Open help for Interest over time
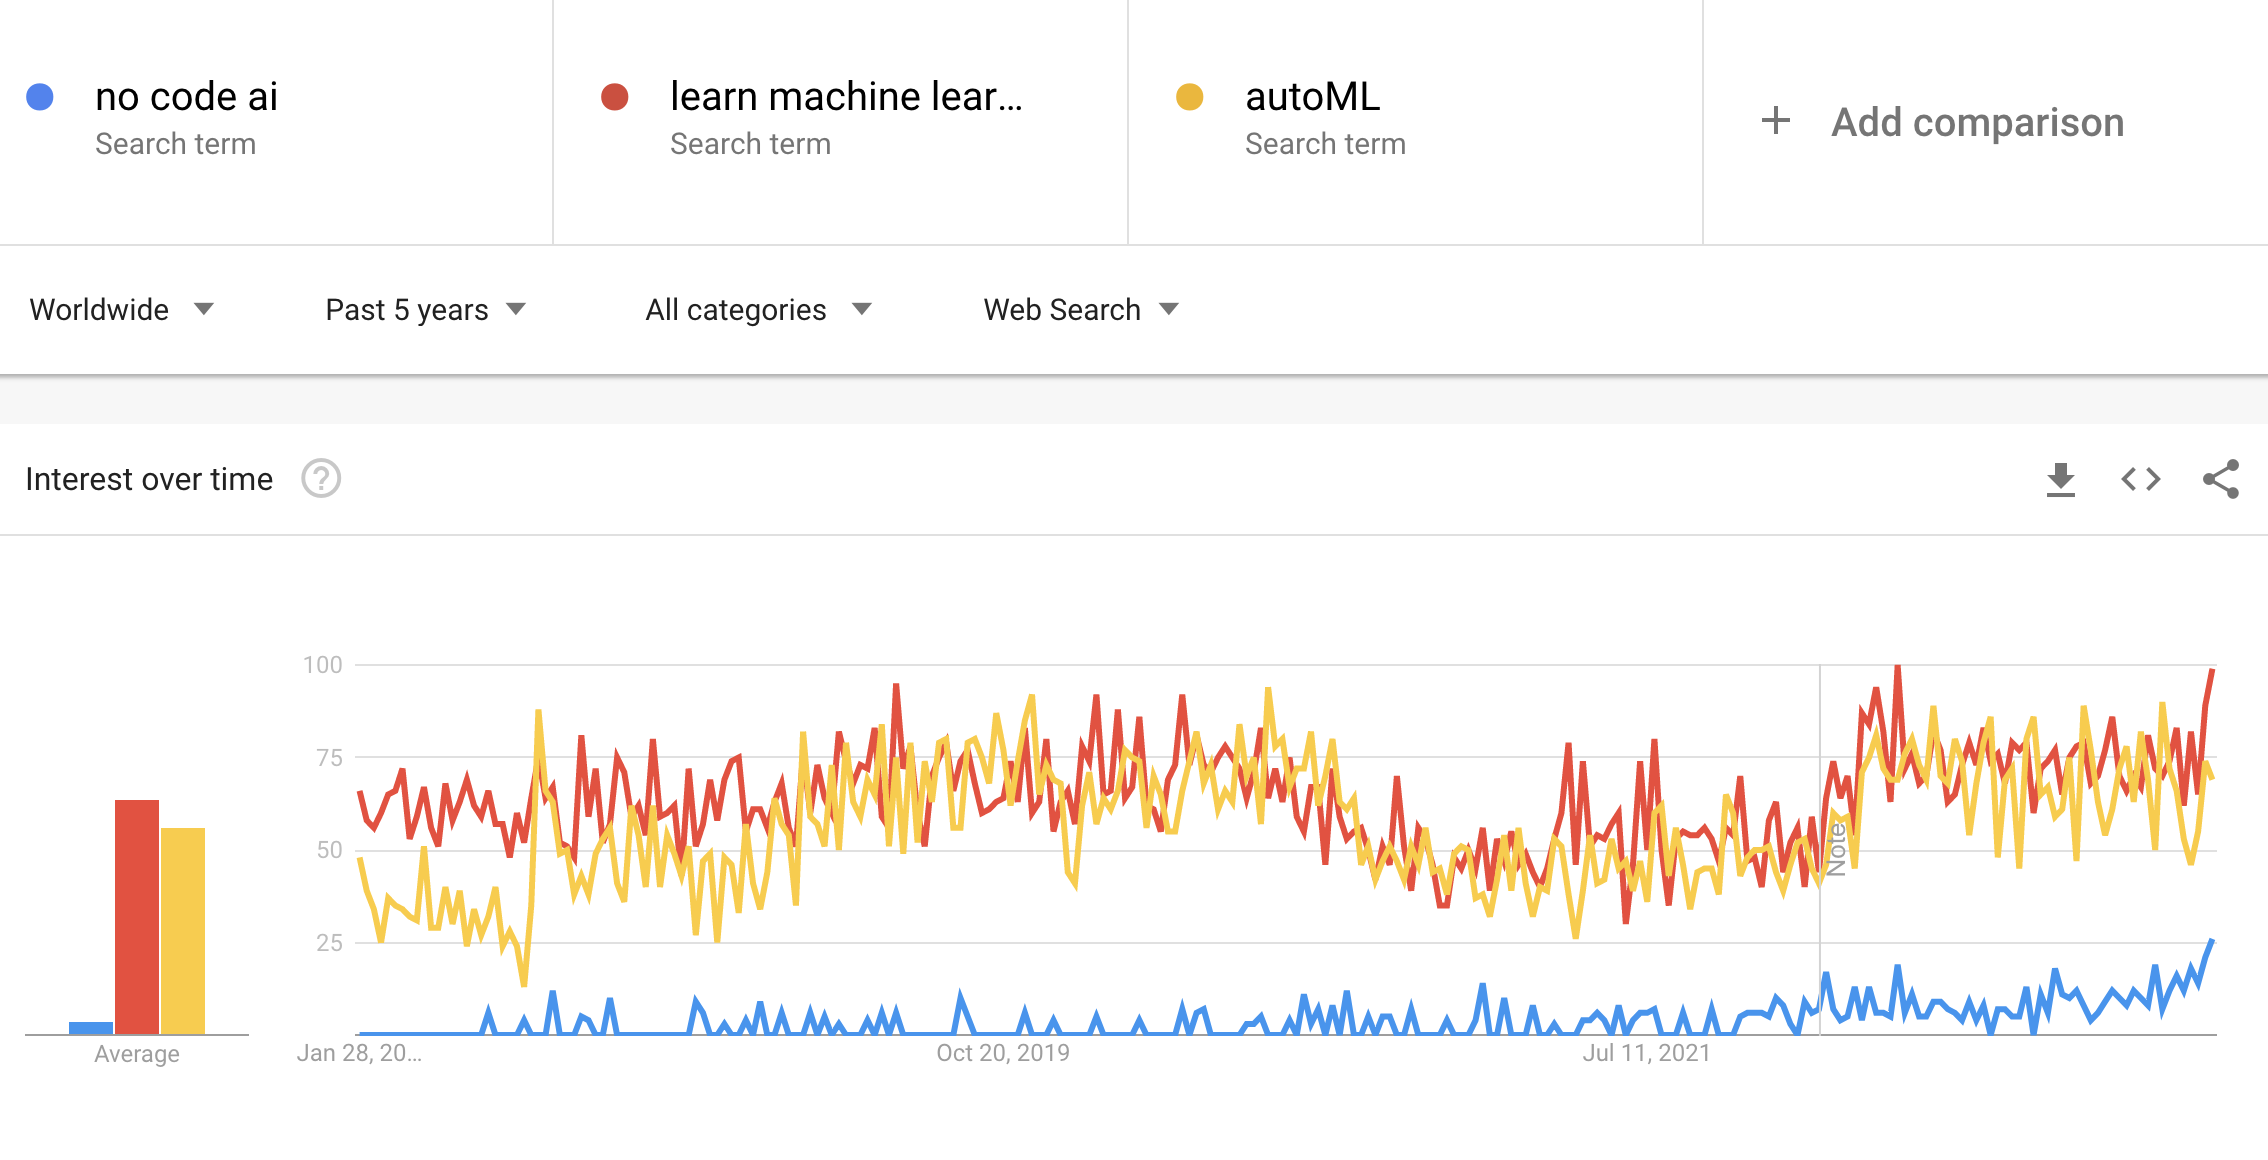Image resolution: width=2268 pixels, height=1160 pixels. 321,479
